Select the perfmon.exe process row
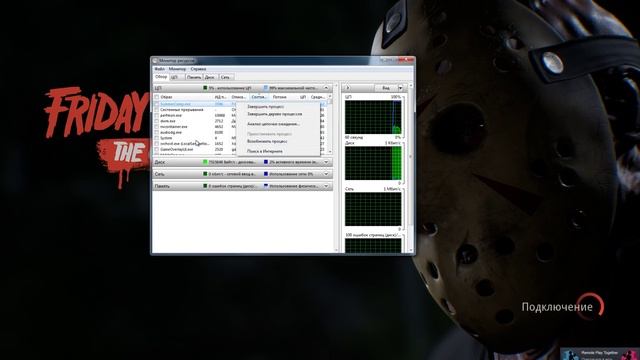This screenshot has height=360, width=640. [195, 116]
